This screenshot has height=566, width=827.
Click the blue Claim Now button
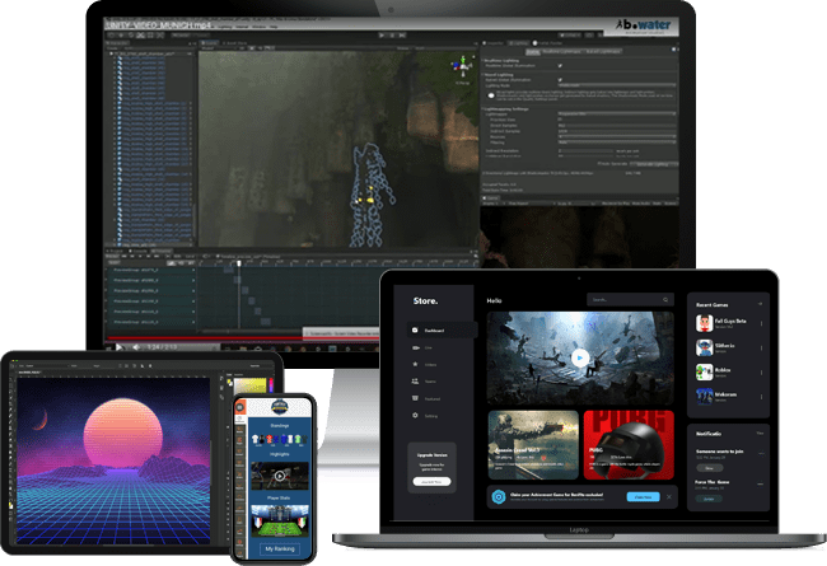pos(643,497)
